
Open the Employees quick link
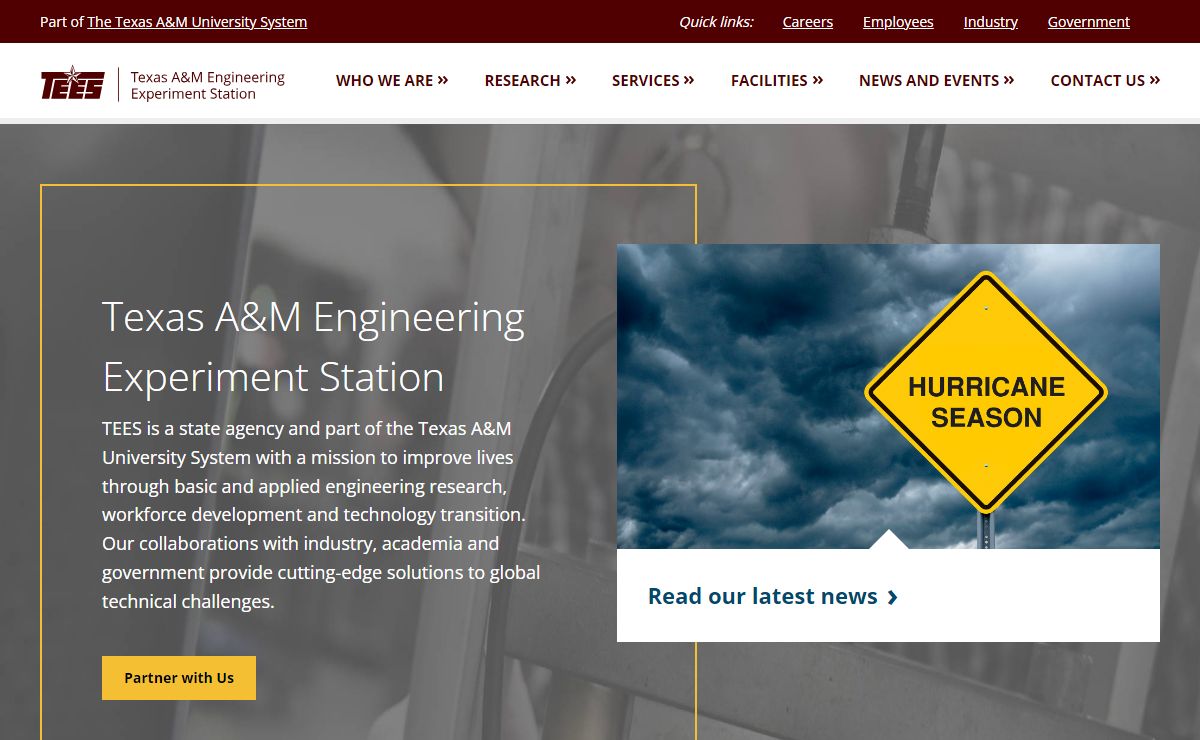[x=898, y=22]
